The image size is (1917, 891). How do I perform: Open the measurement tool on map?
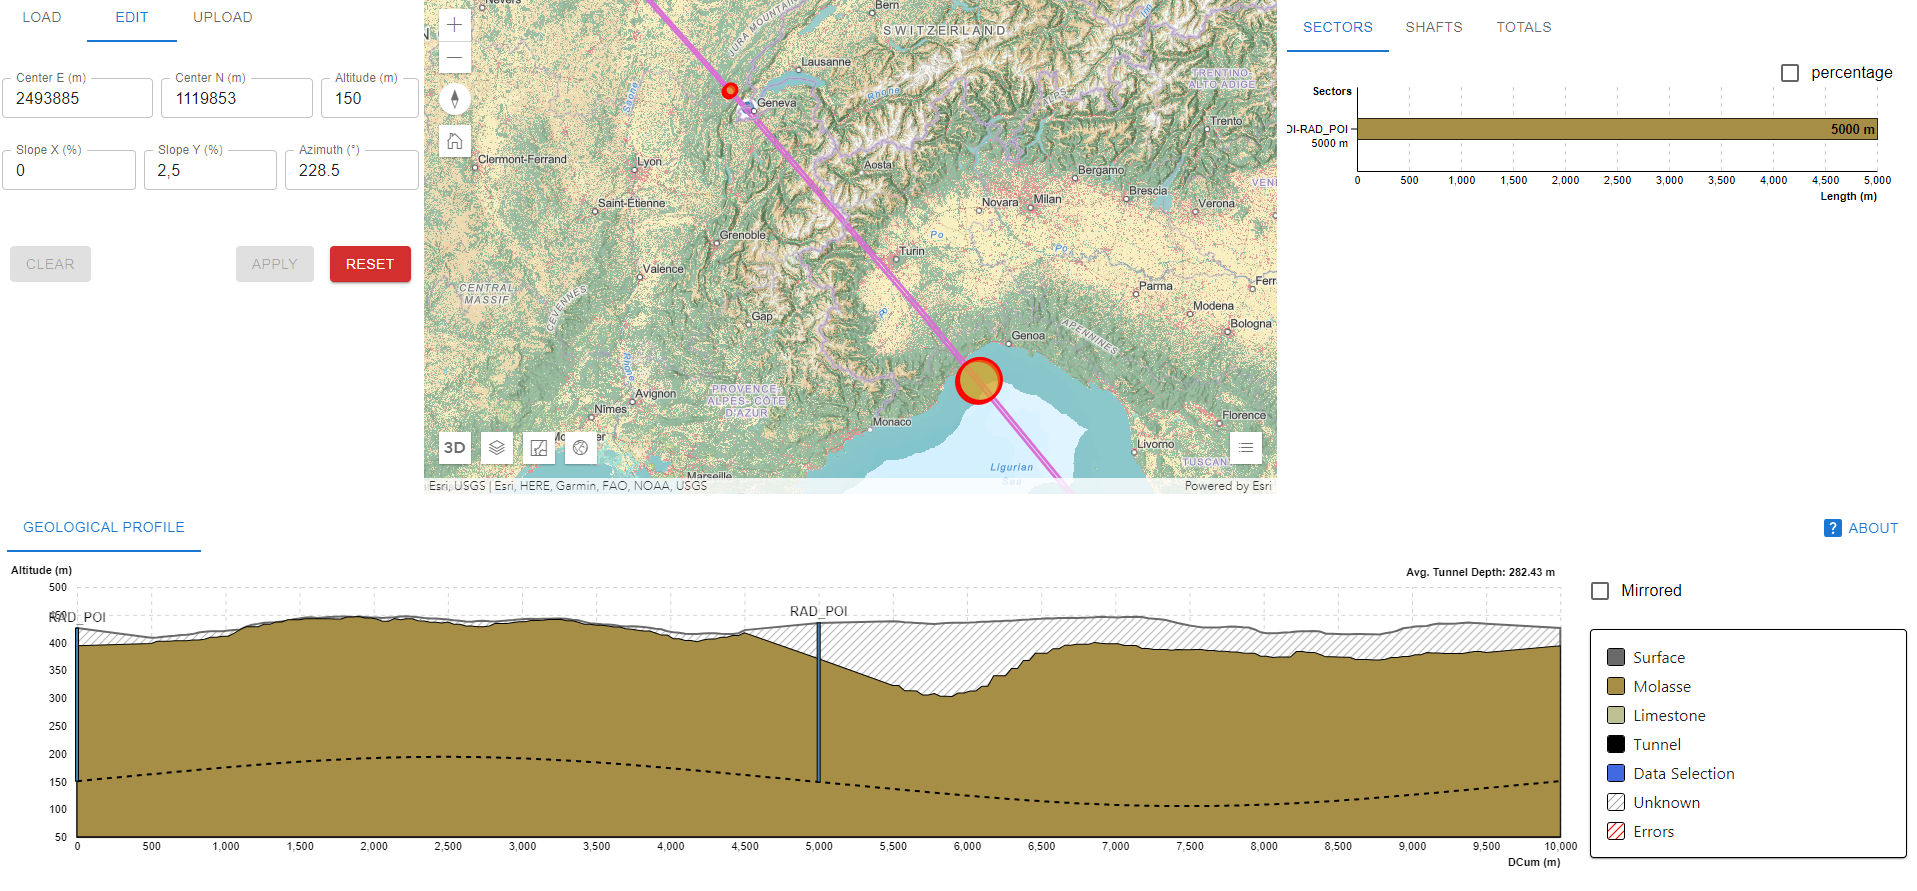click(x=539, y=448)
